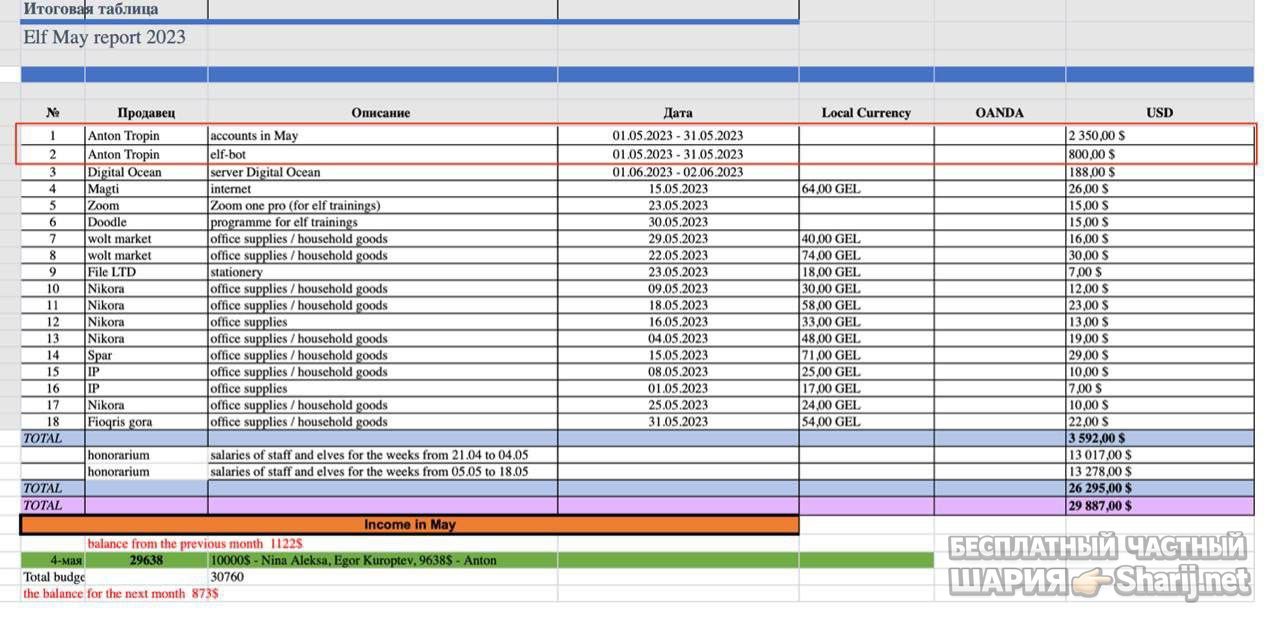This screenshot has width=1280, height=631.
Task: Click the 'OANDA' column header
Action: click(1000, 112)
